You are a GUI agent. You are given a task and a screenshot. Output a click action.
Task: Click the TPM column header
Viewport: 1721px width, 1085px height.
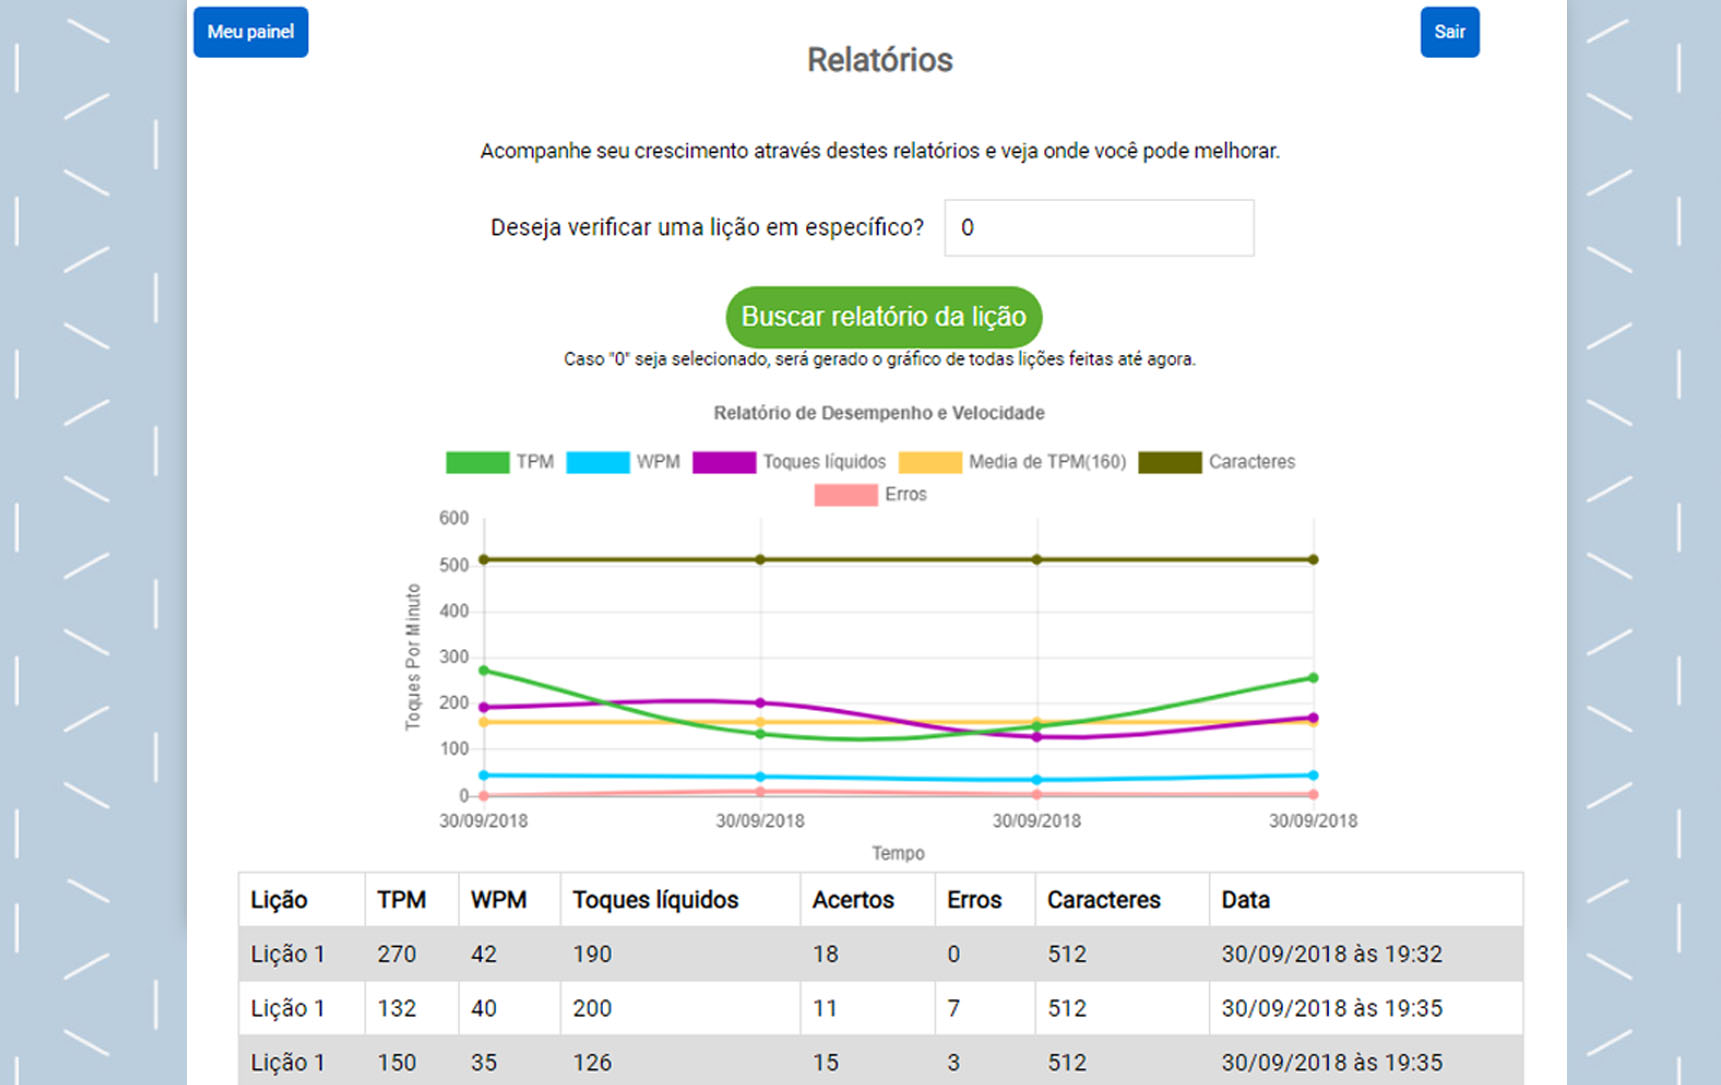point(401,900)
